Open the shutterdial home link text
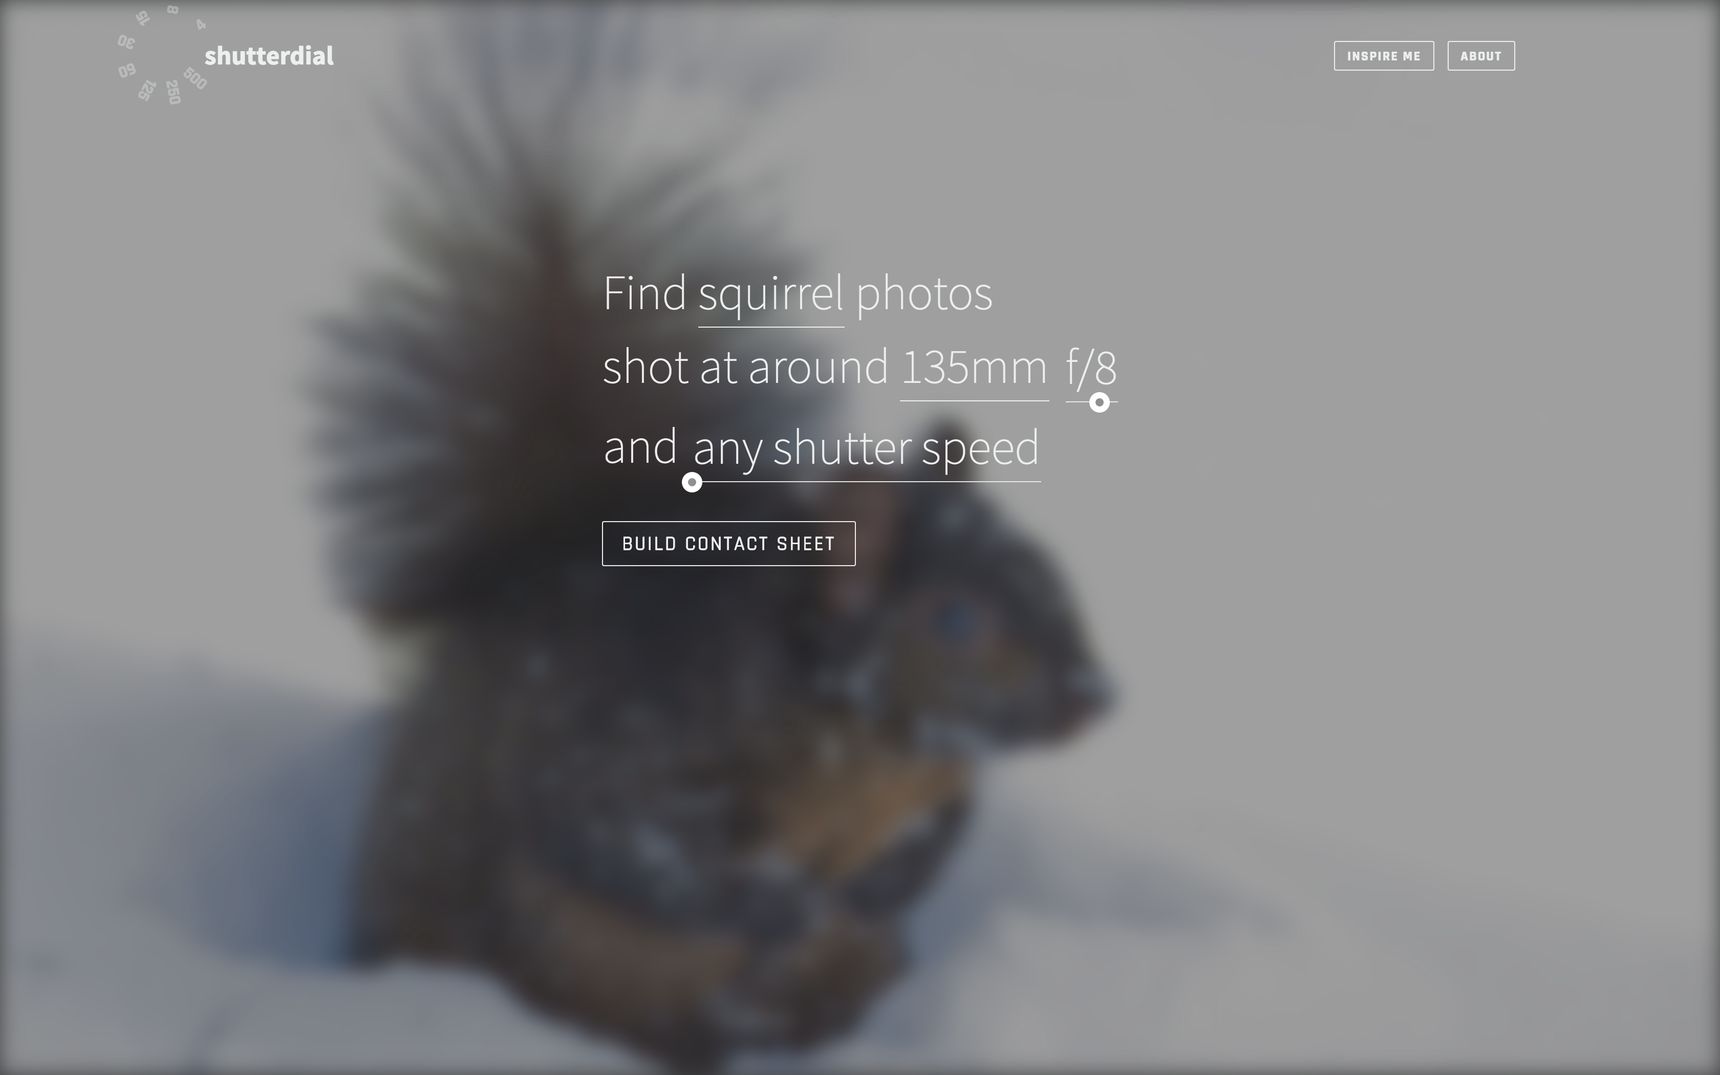 coord(269,56)
